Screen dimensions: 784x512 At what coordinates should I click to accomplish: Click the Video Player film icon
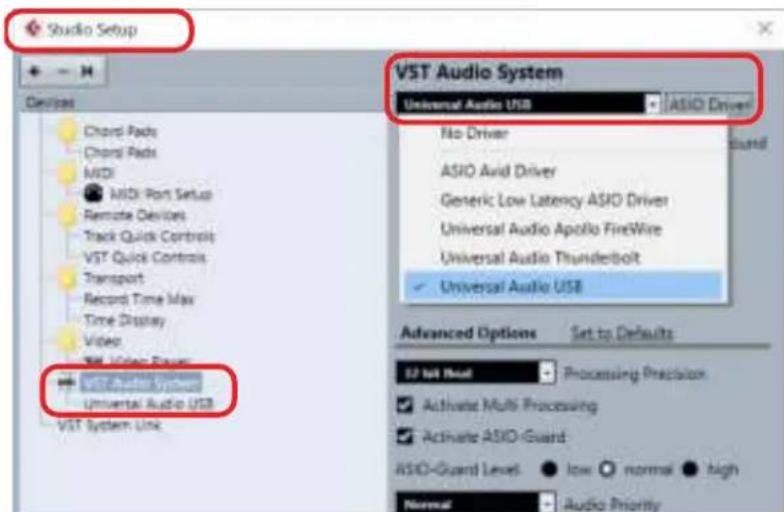pyautogui.click(x=93, y=360)
